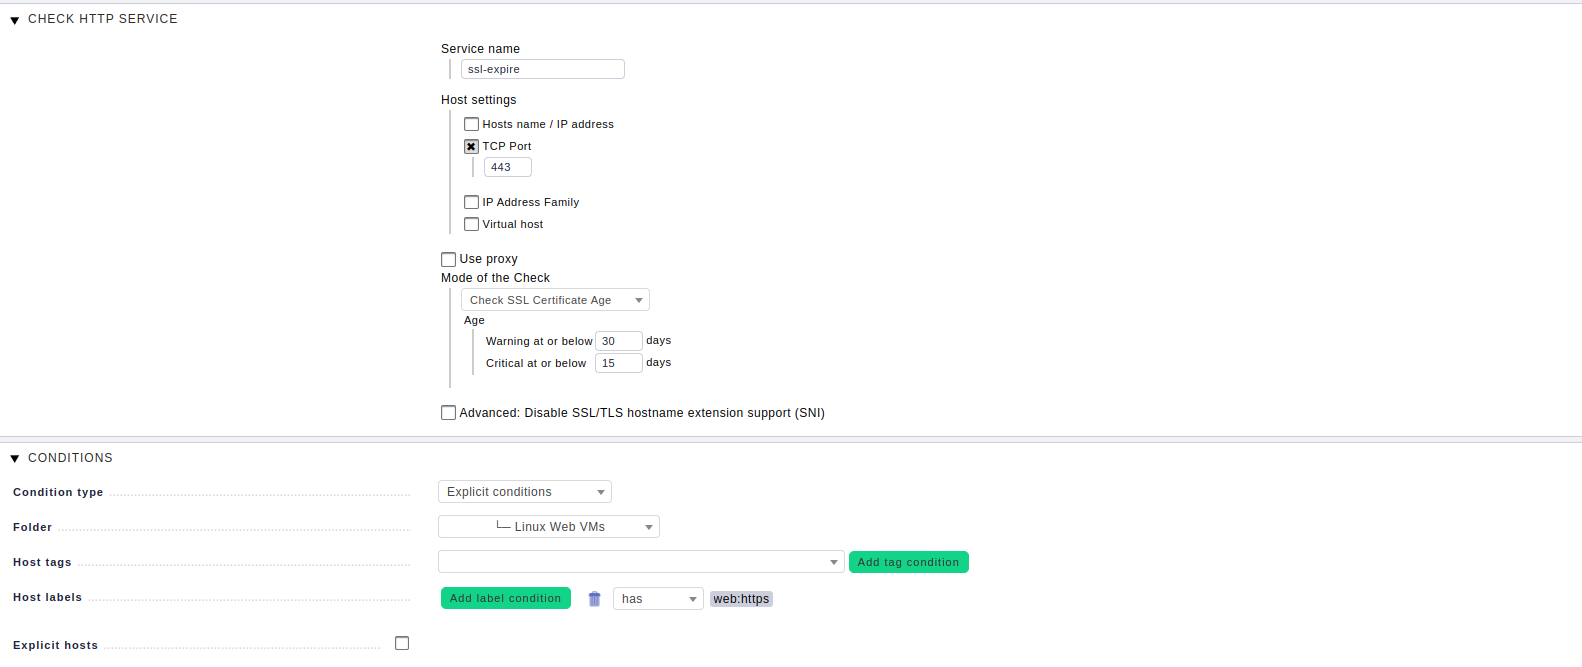
Task: Tick the Explicit hosts checkbox
Action: (402, 643)
